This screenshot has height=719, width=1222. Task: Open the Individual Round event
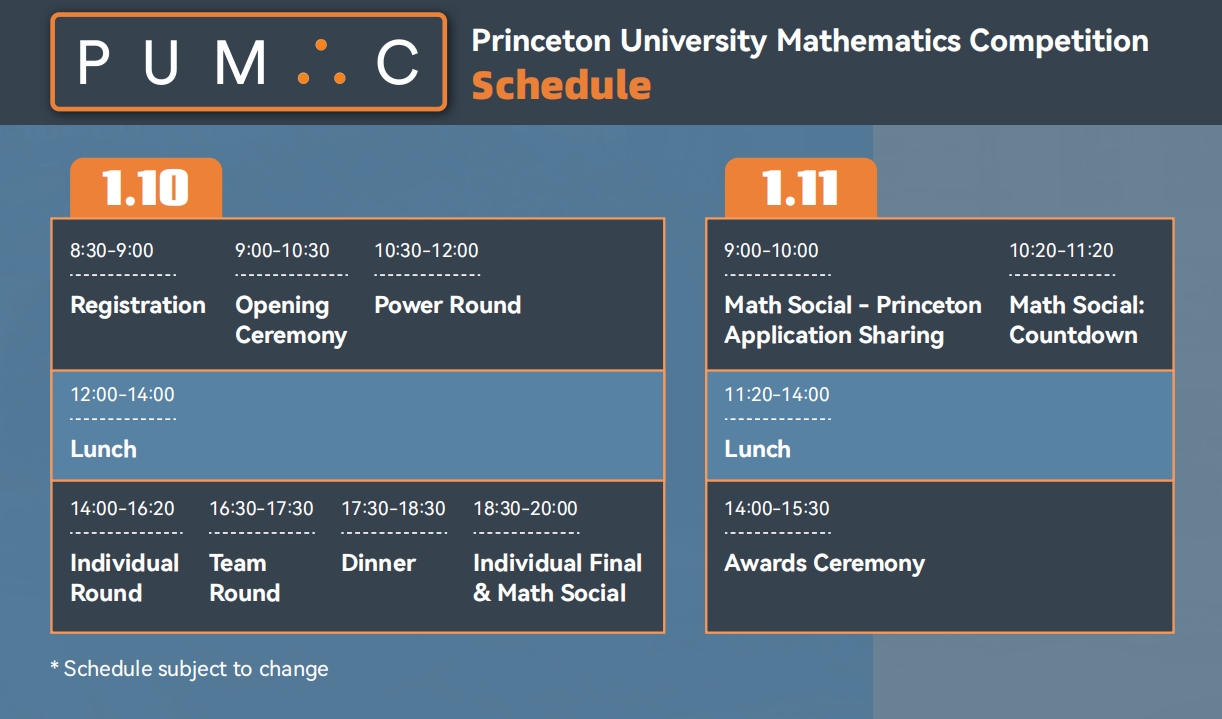pos(124,578)
